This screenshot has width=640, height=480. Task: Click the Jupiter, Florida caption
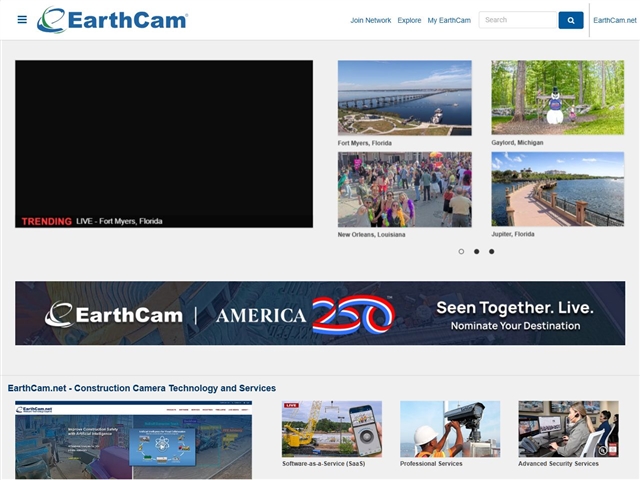click(x=513, y=234)
